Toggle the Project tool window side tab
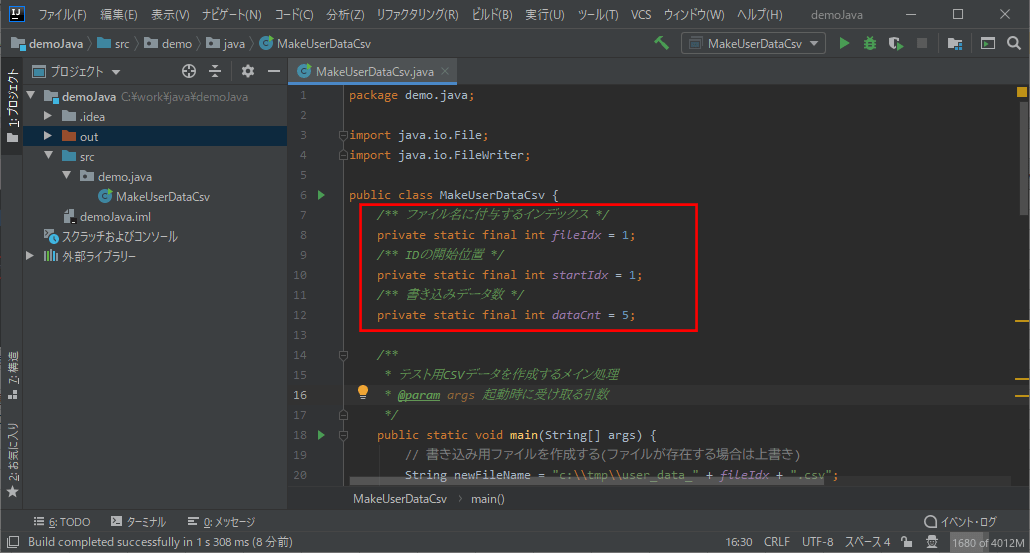 (12, 106)
